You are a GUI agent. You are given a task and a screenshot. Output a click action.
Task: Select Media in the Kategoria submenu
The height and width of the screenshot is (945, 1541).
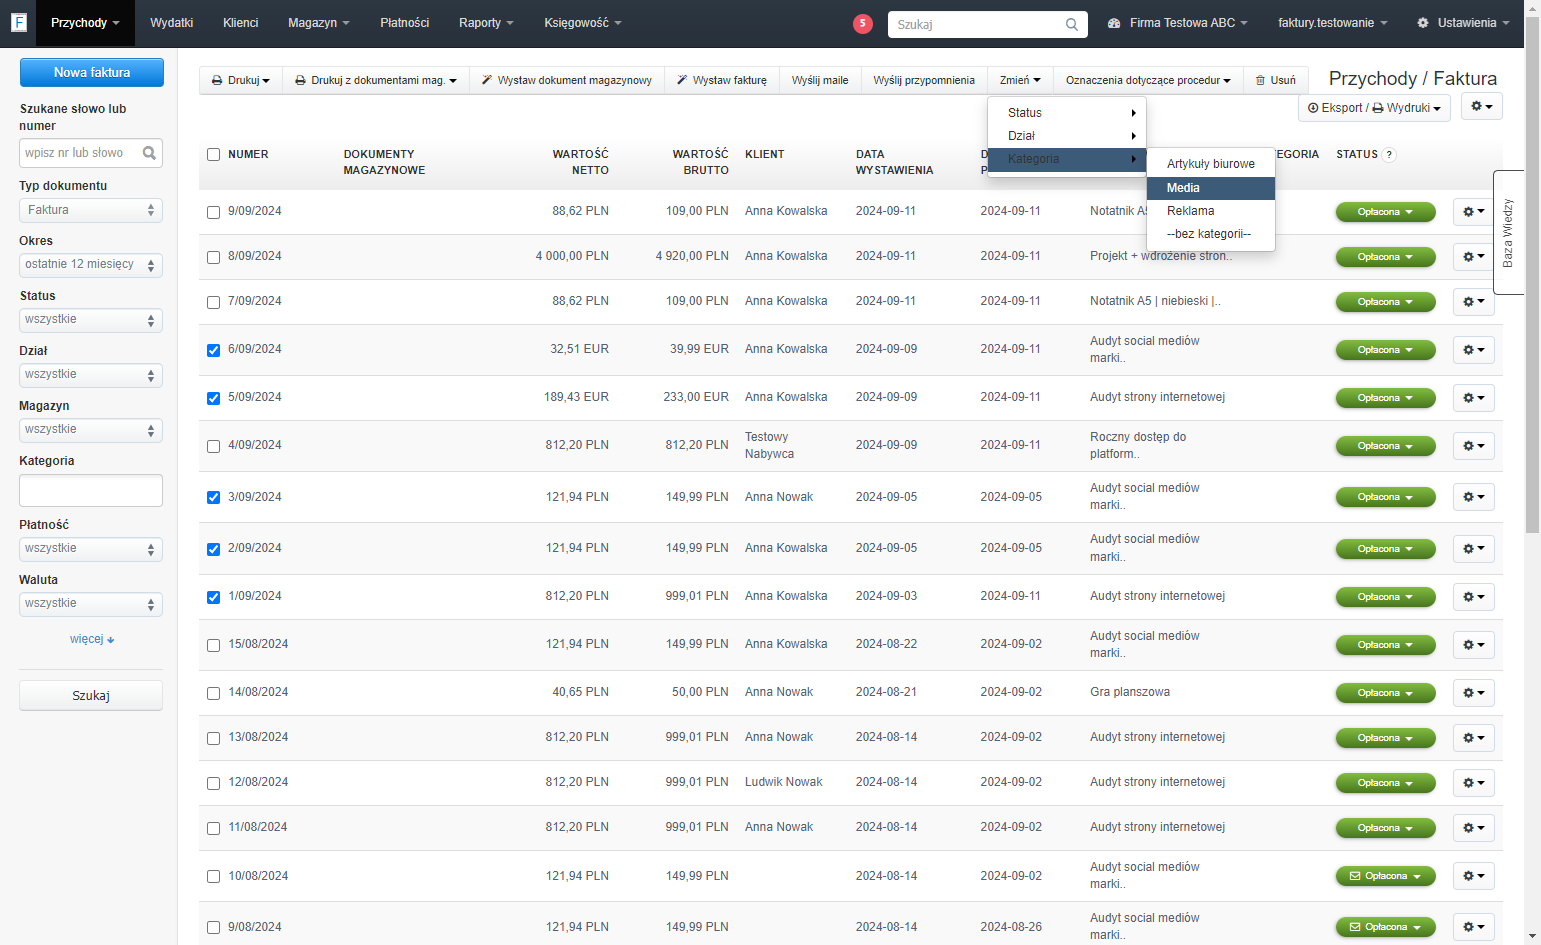coord(1211,188)
